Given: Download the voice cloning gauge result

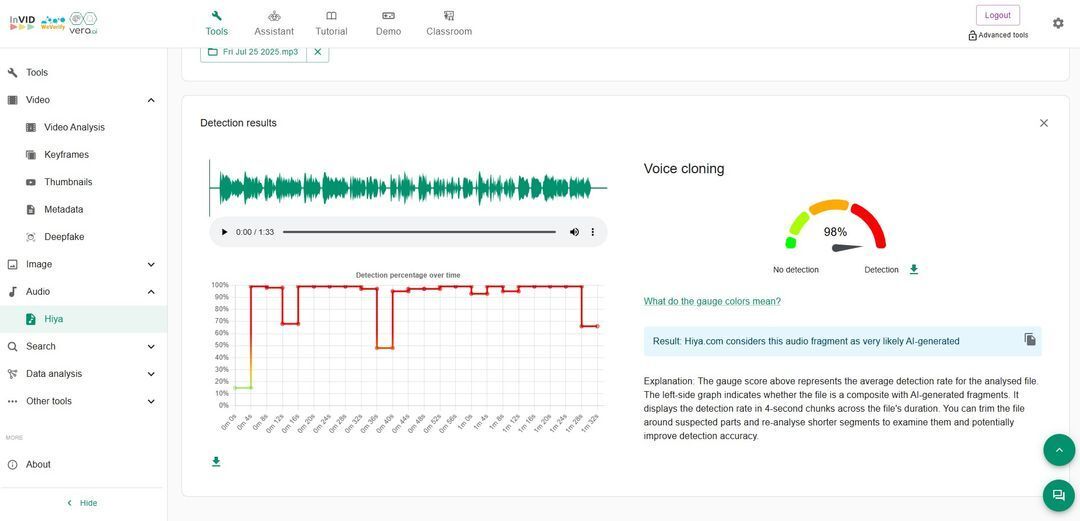Looking at the screenshot, I should pos(913,270).
